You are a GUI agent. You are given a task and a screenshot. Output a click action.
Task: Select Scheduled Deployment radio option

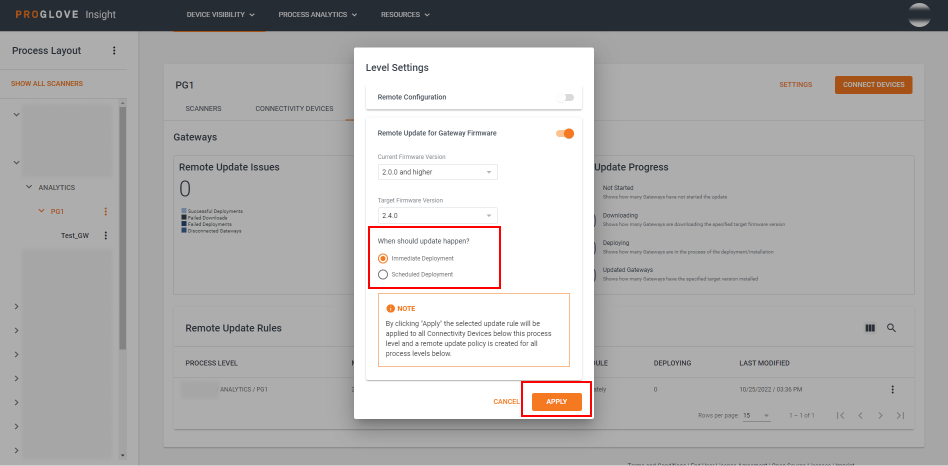coord(383,274)
